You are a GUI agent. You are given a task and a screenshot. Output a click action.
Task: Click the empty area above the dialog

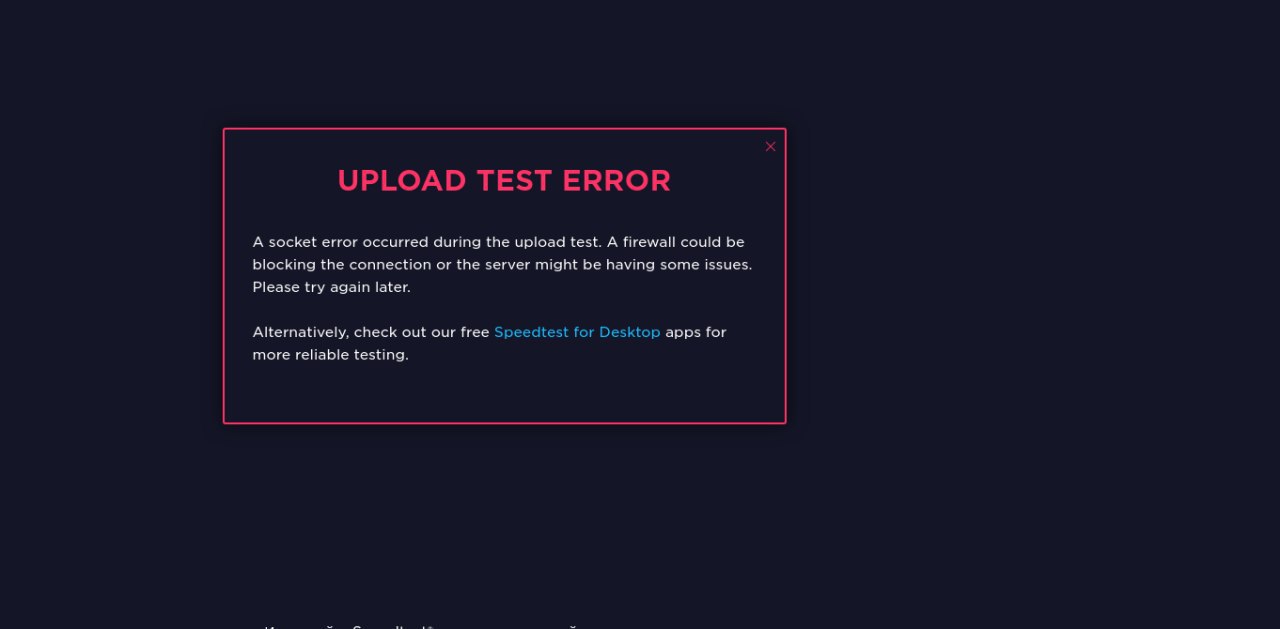[x=504, y=62]
